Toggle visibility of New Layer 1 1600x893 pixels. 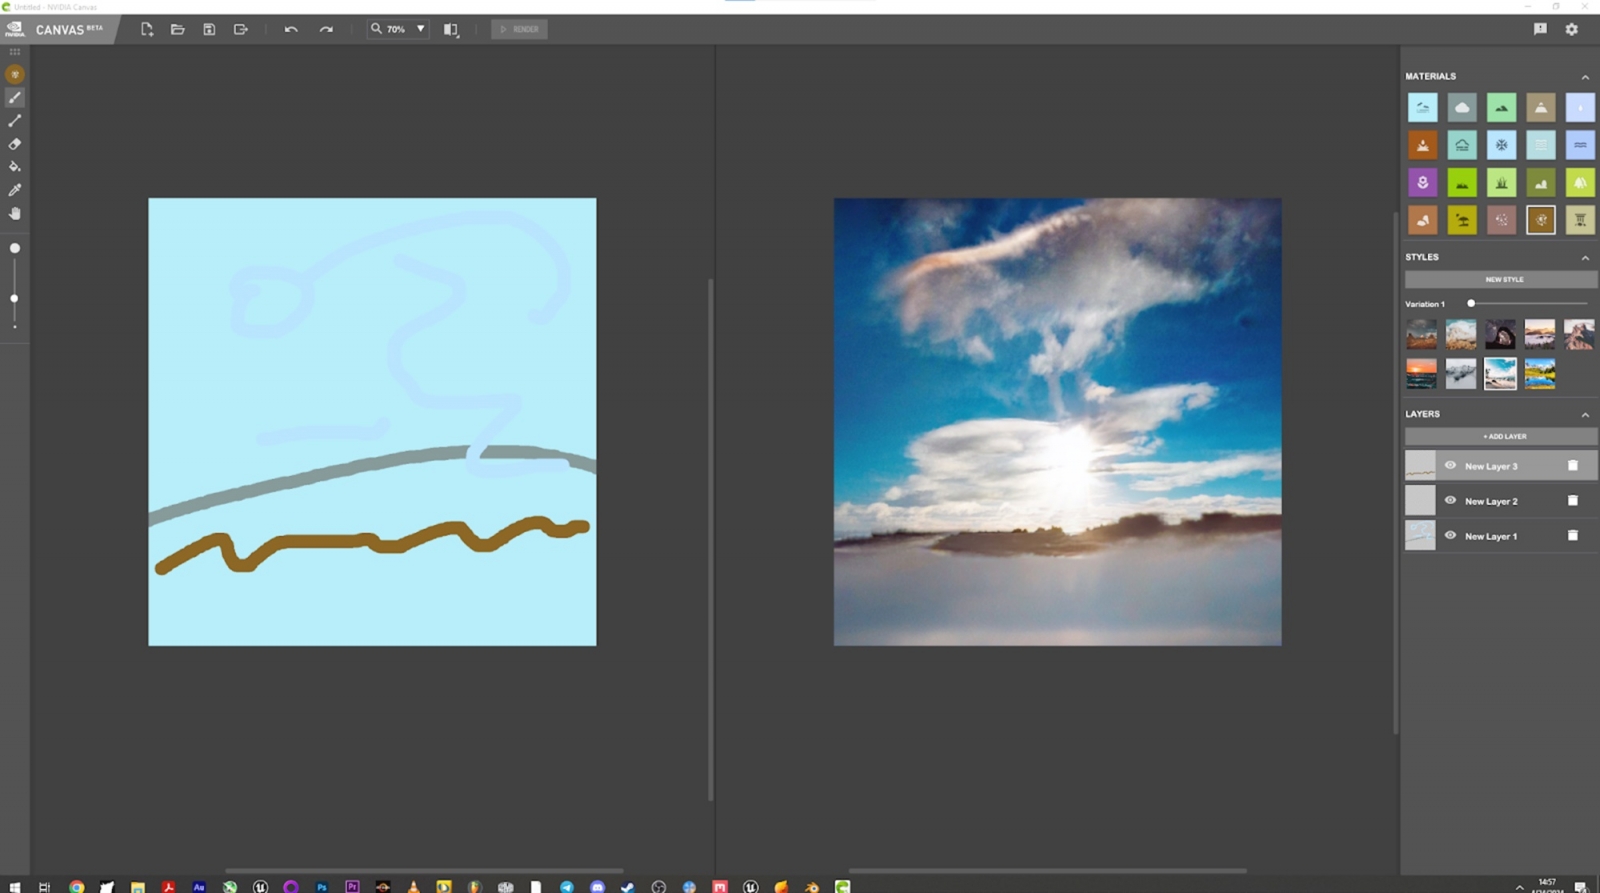point(1450,536)
